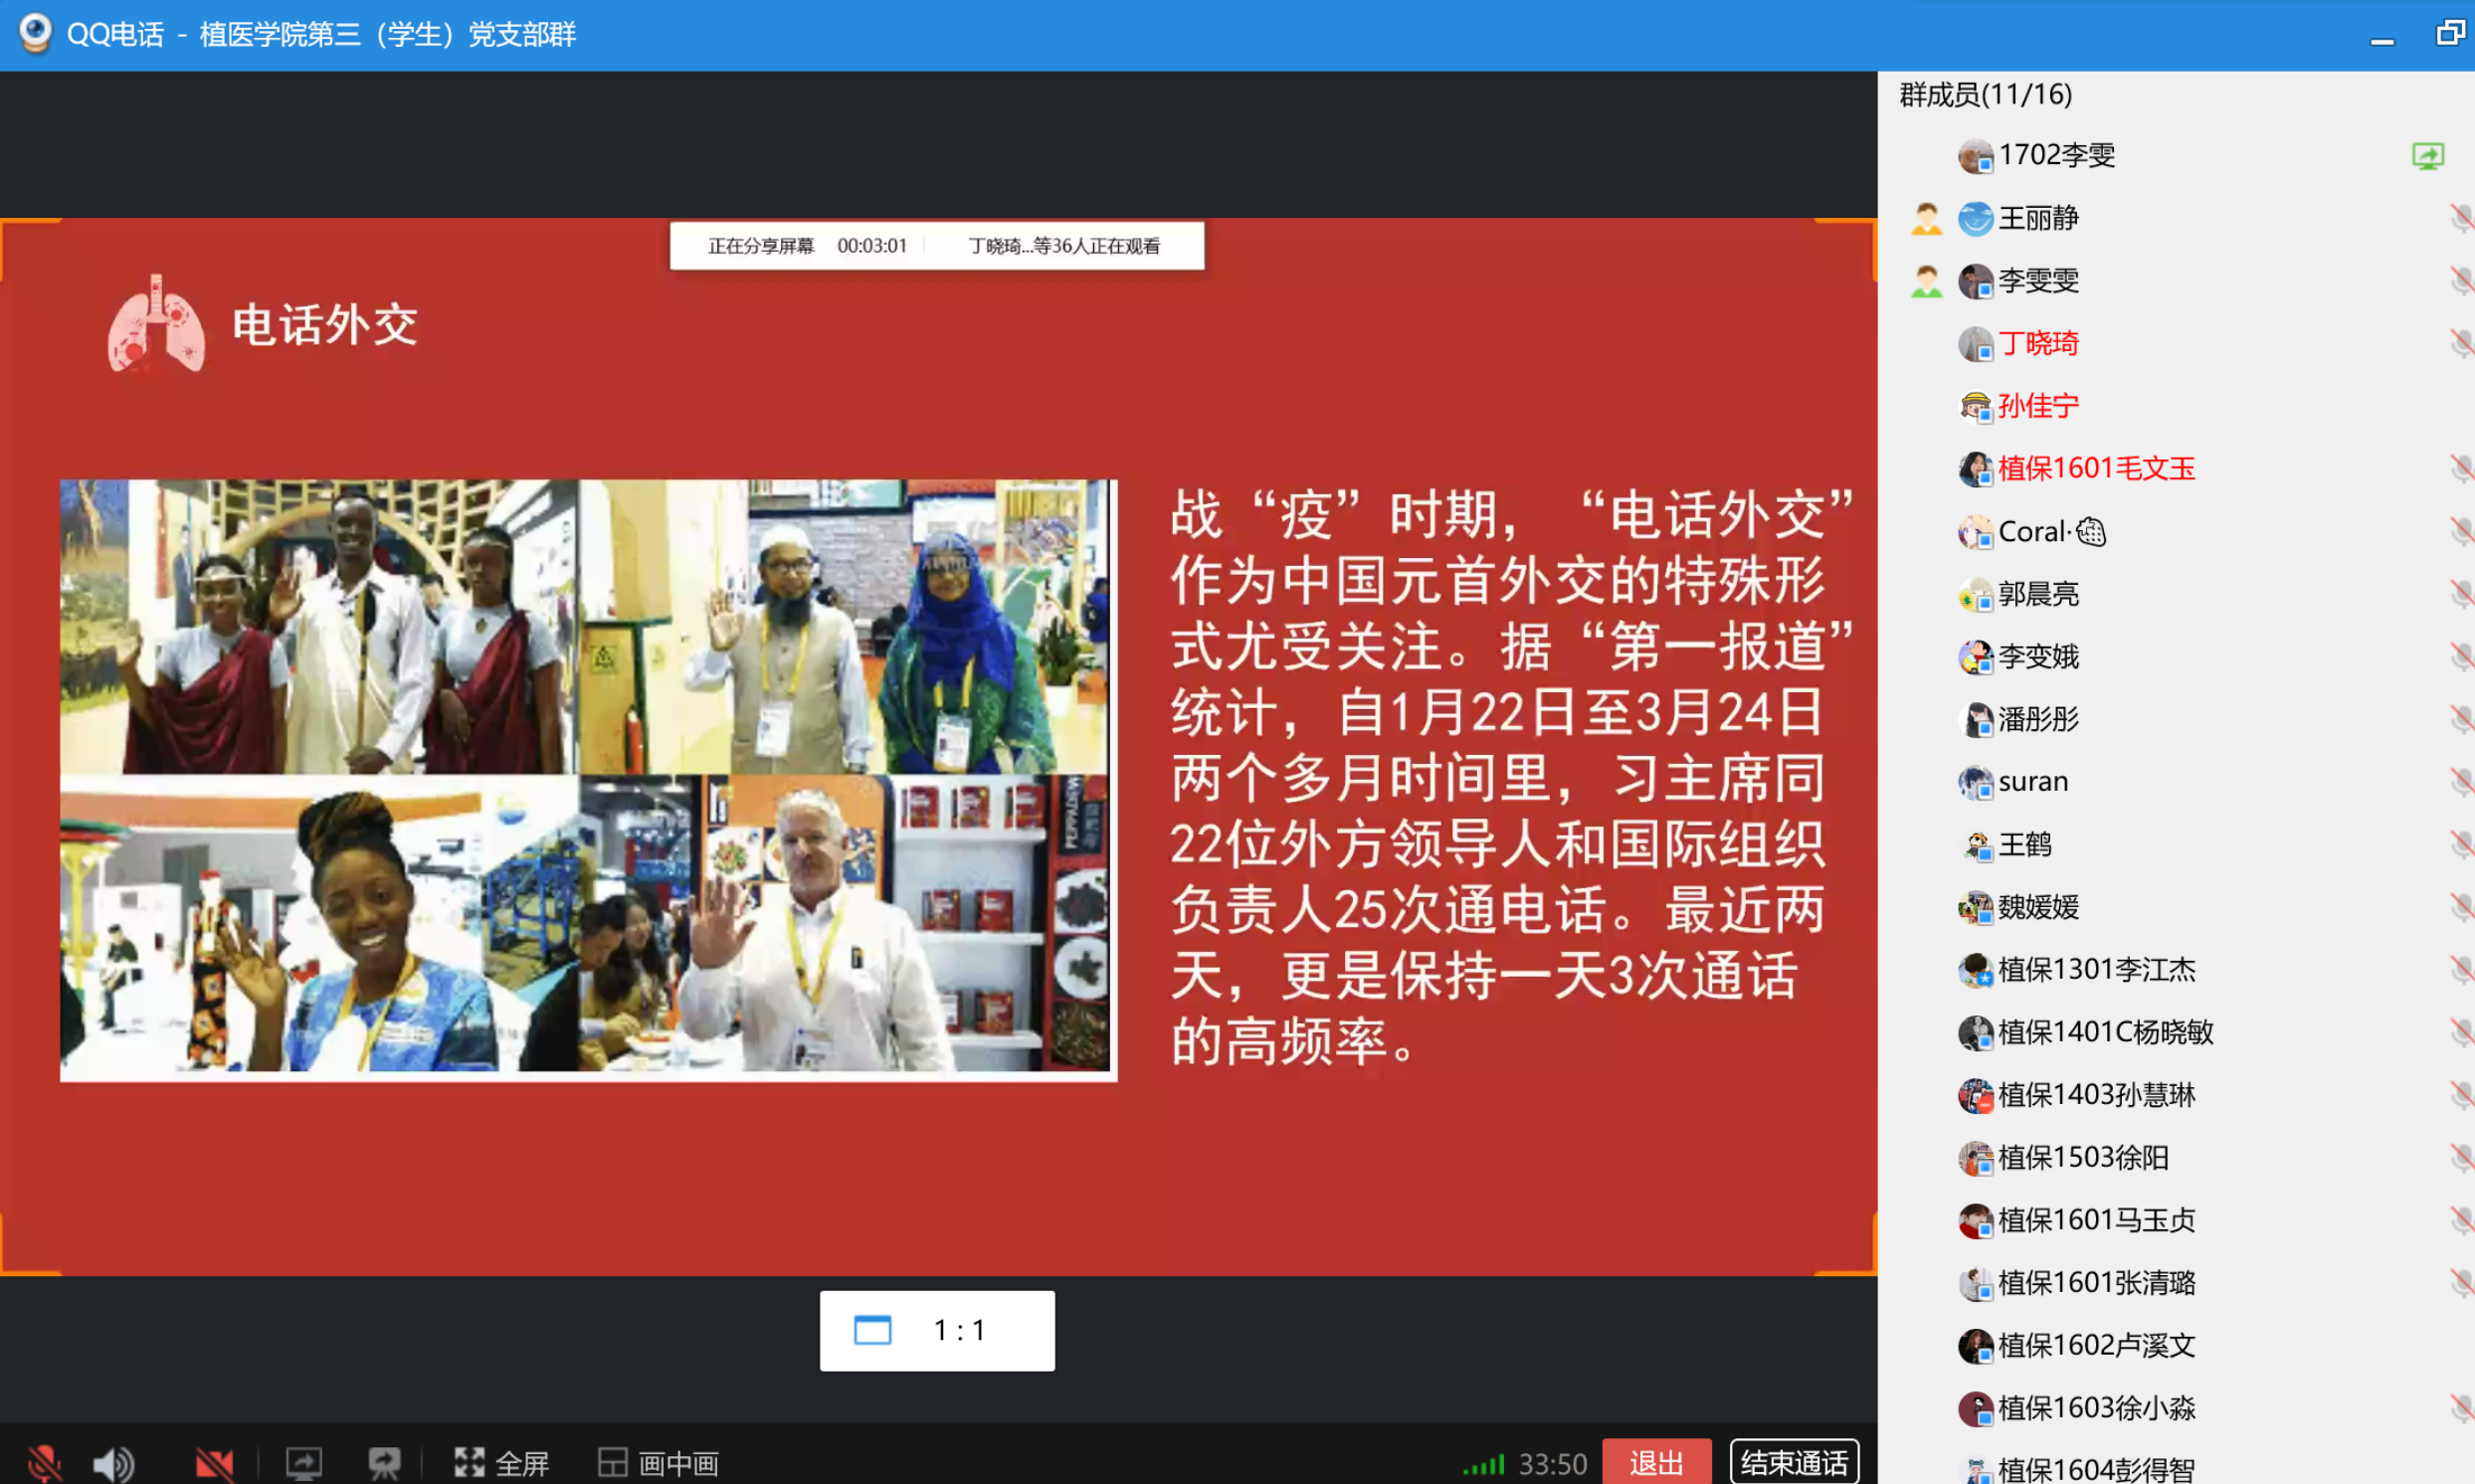Click Coral's avatar in member list
The width and height of the screenshot is (2475, 1484).
[1975, 532]
